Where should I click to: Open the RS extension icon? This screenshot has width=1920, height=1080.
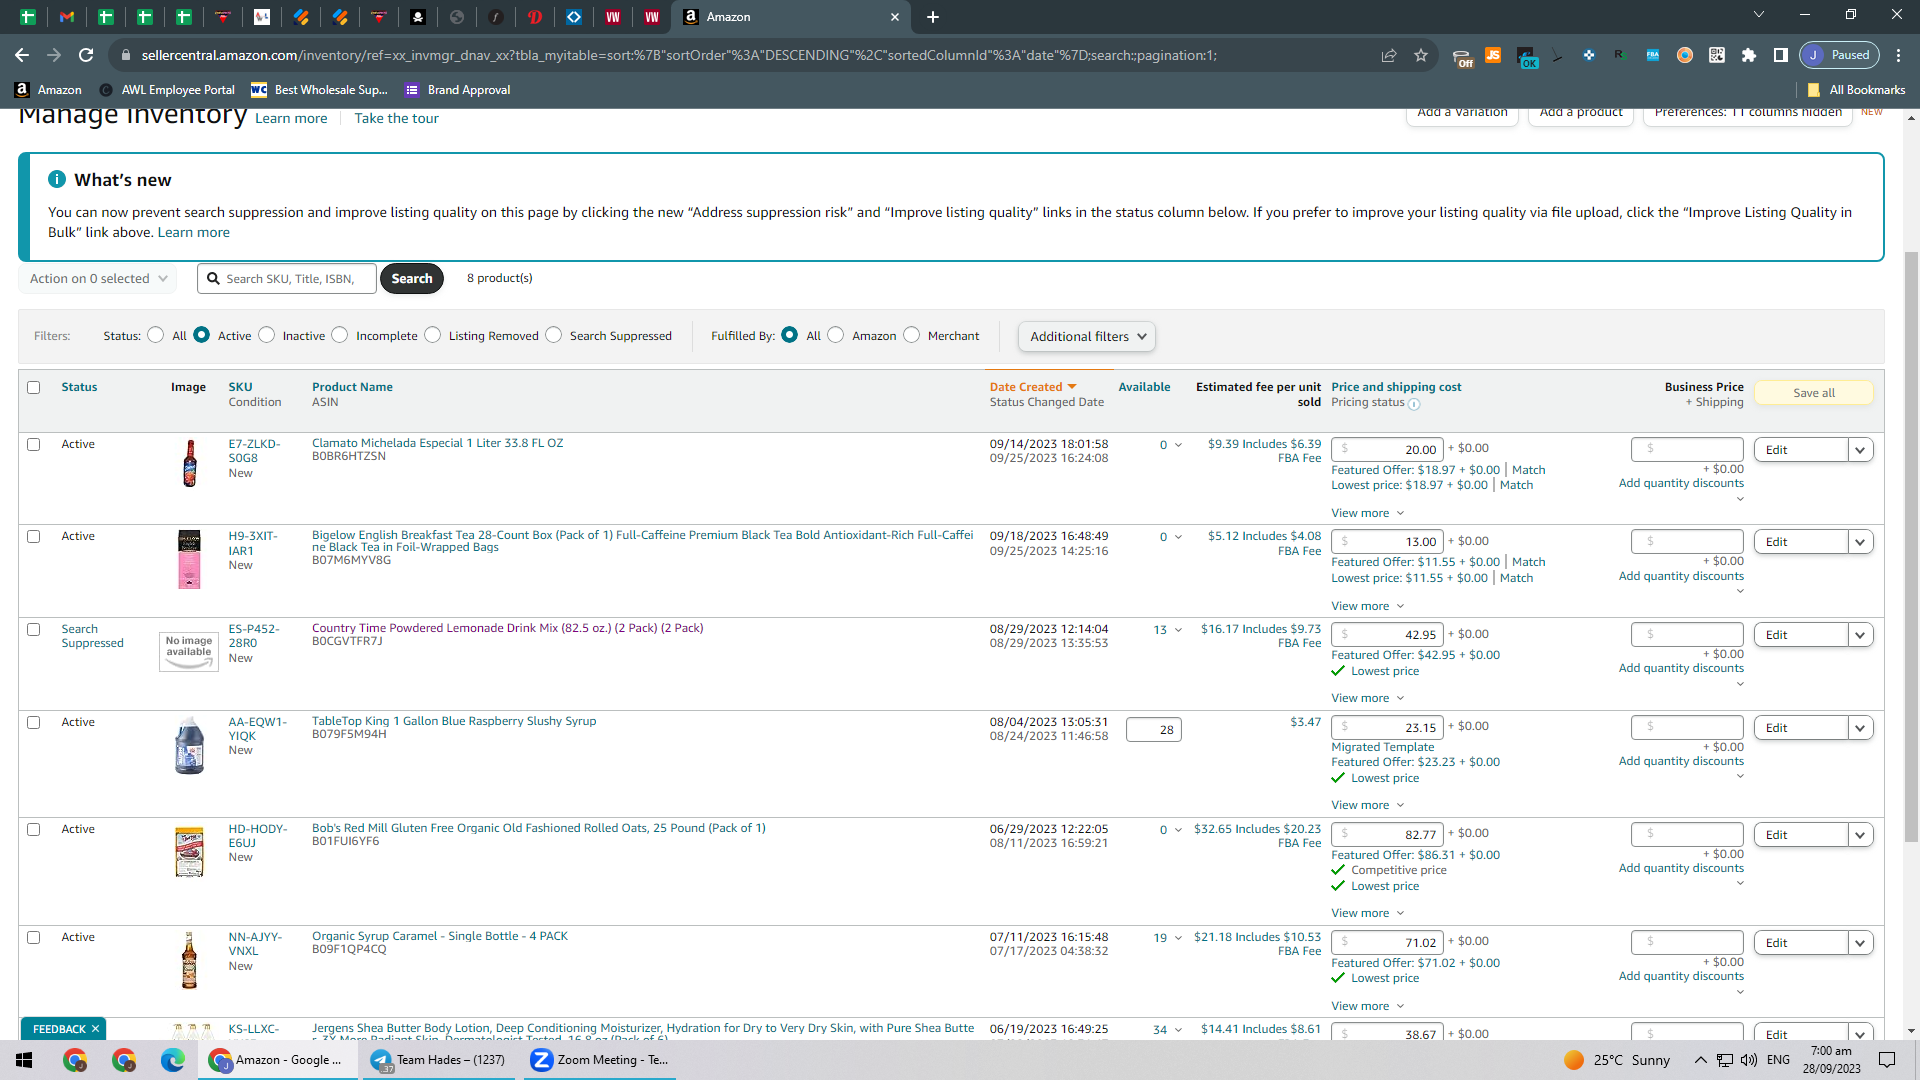coord(1619,55)
